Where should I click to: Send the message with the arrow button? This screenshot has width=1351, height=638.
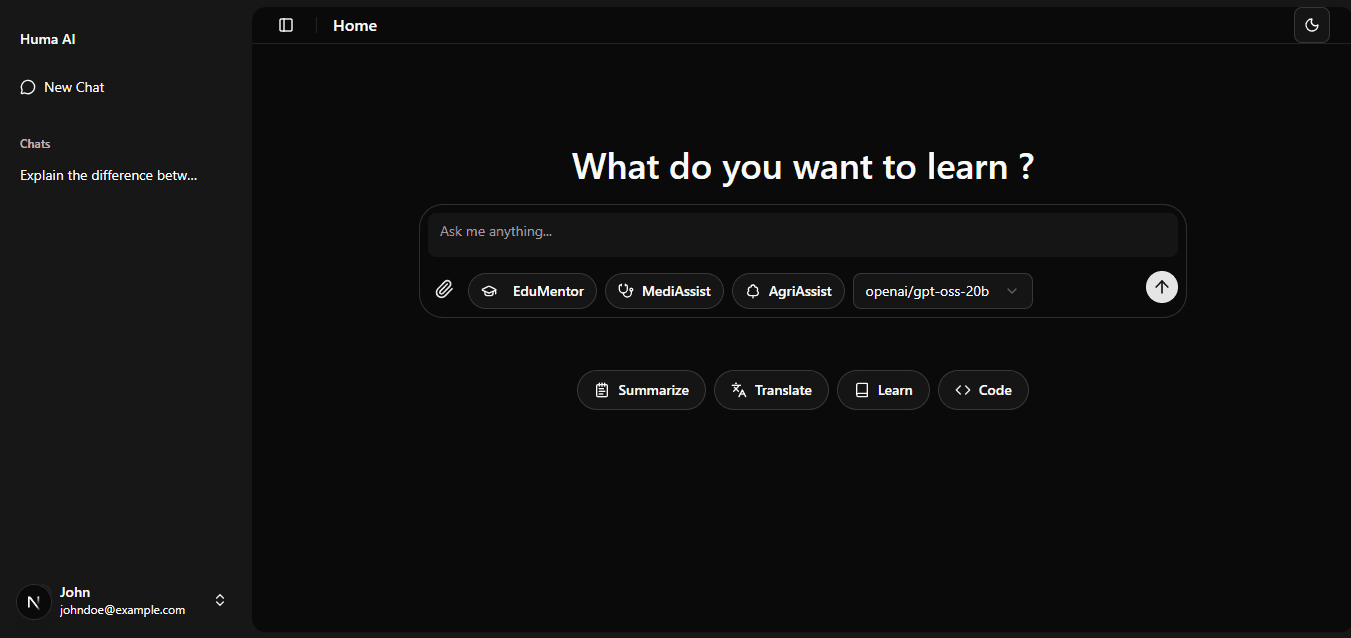1161,287
